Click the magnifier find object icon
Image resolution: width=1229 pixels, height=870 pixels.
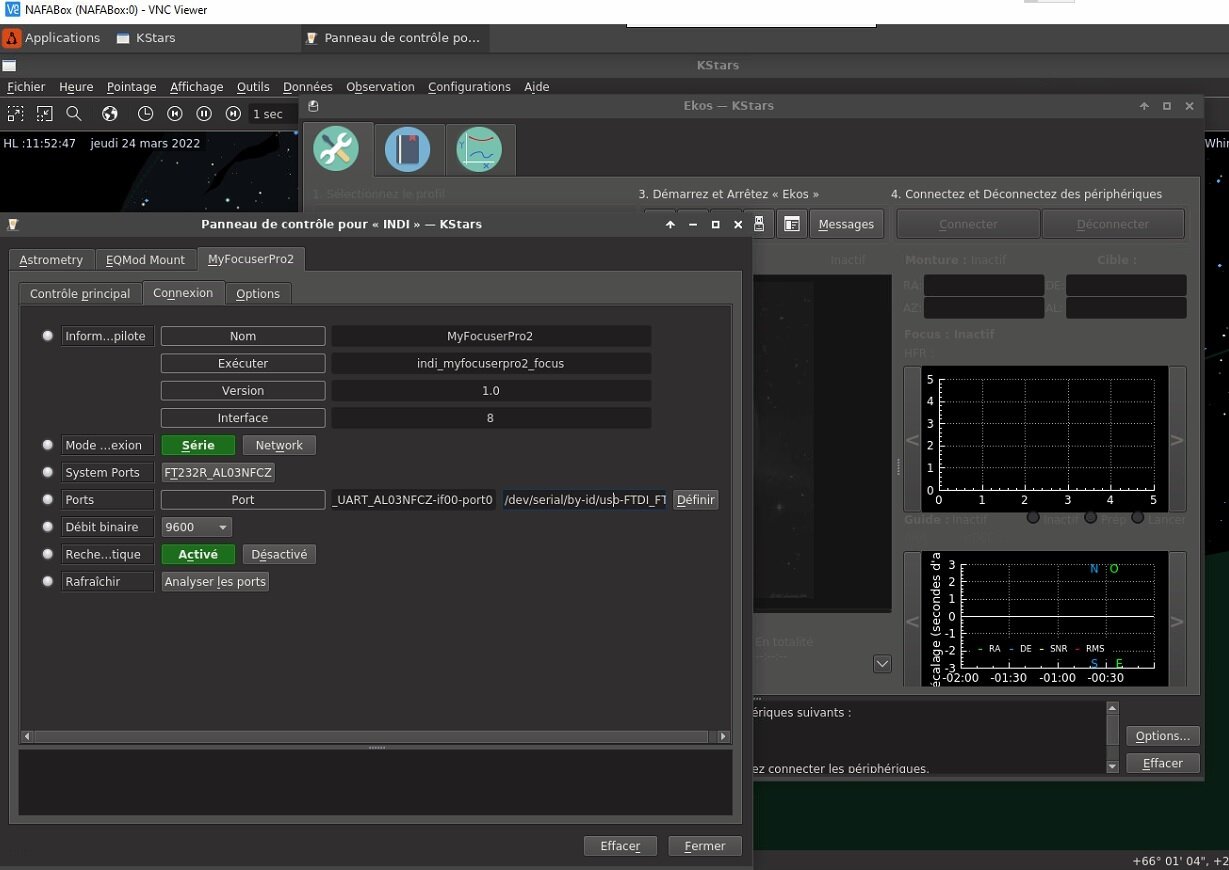pos(74,114)
